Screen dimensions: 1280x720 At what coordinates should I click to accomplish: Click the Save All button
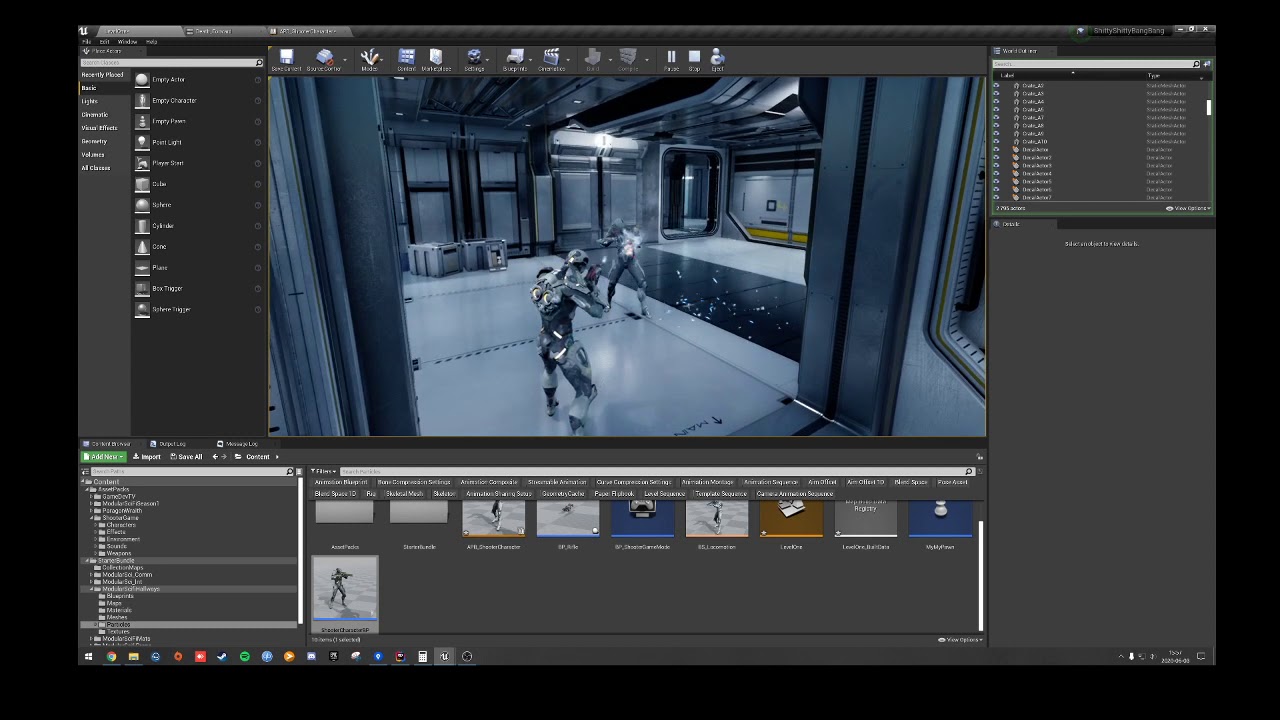coord(186,457)
